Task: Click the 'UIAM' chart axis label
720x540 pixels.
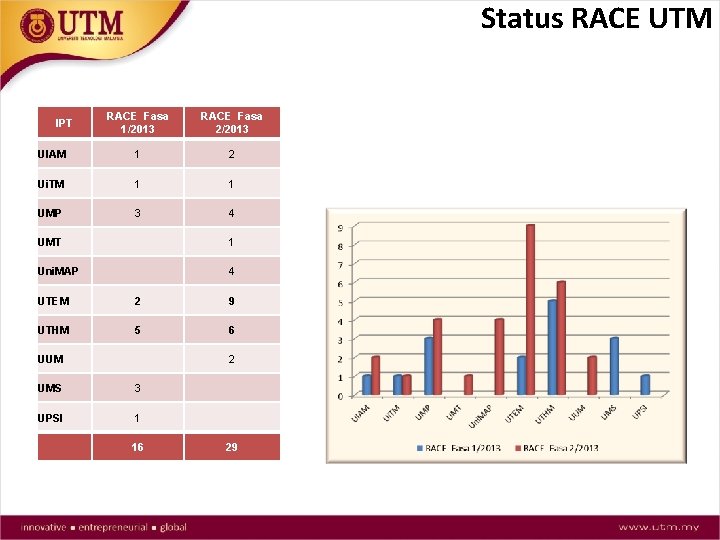Action: [360, 414]
